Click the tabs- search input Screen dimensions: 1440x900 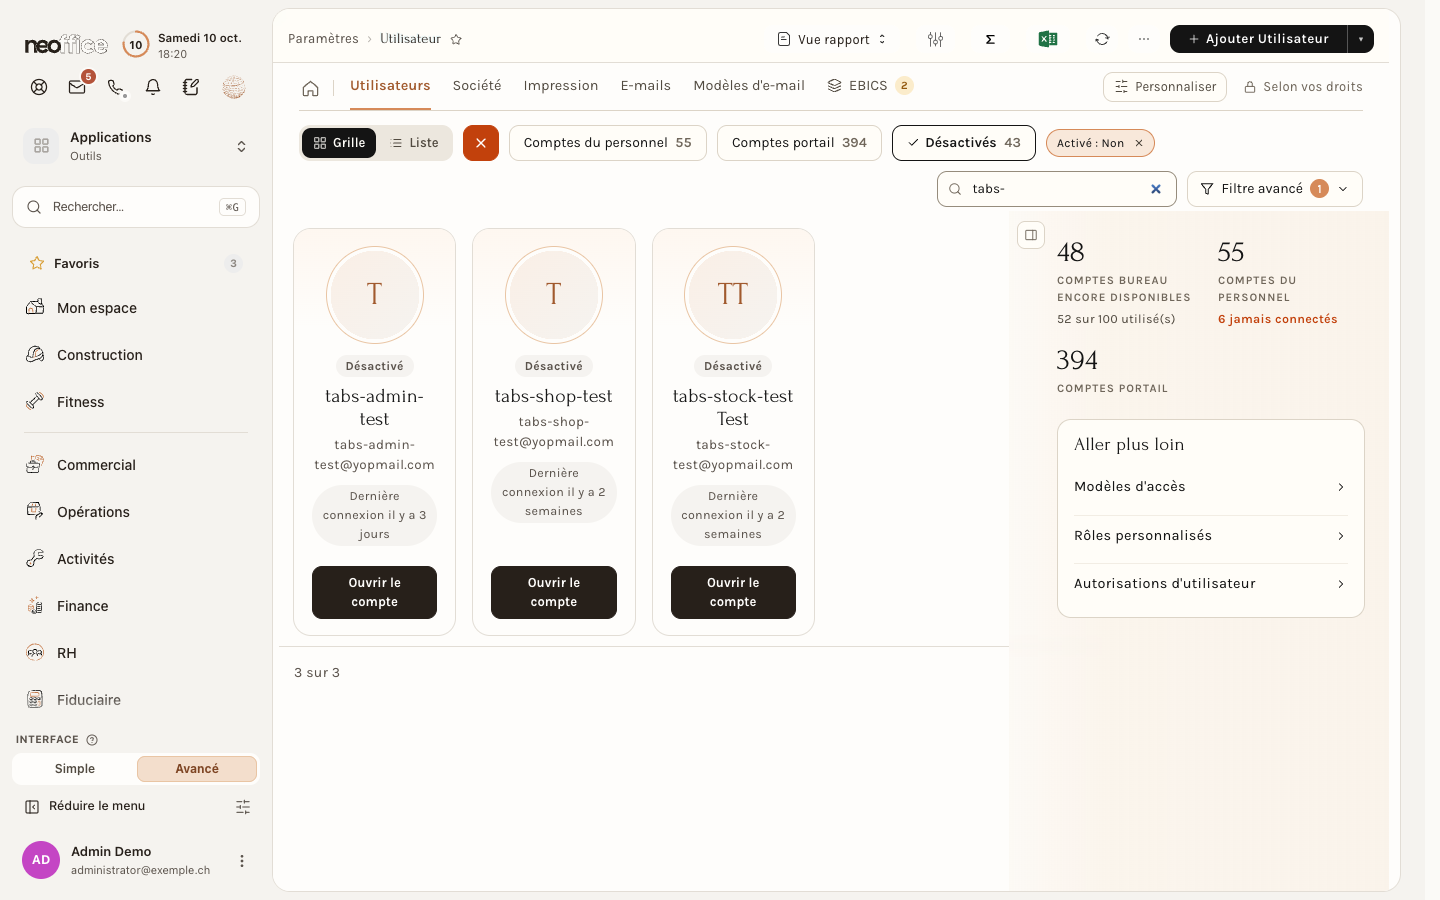coord(1057,189)
